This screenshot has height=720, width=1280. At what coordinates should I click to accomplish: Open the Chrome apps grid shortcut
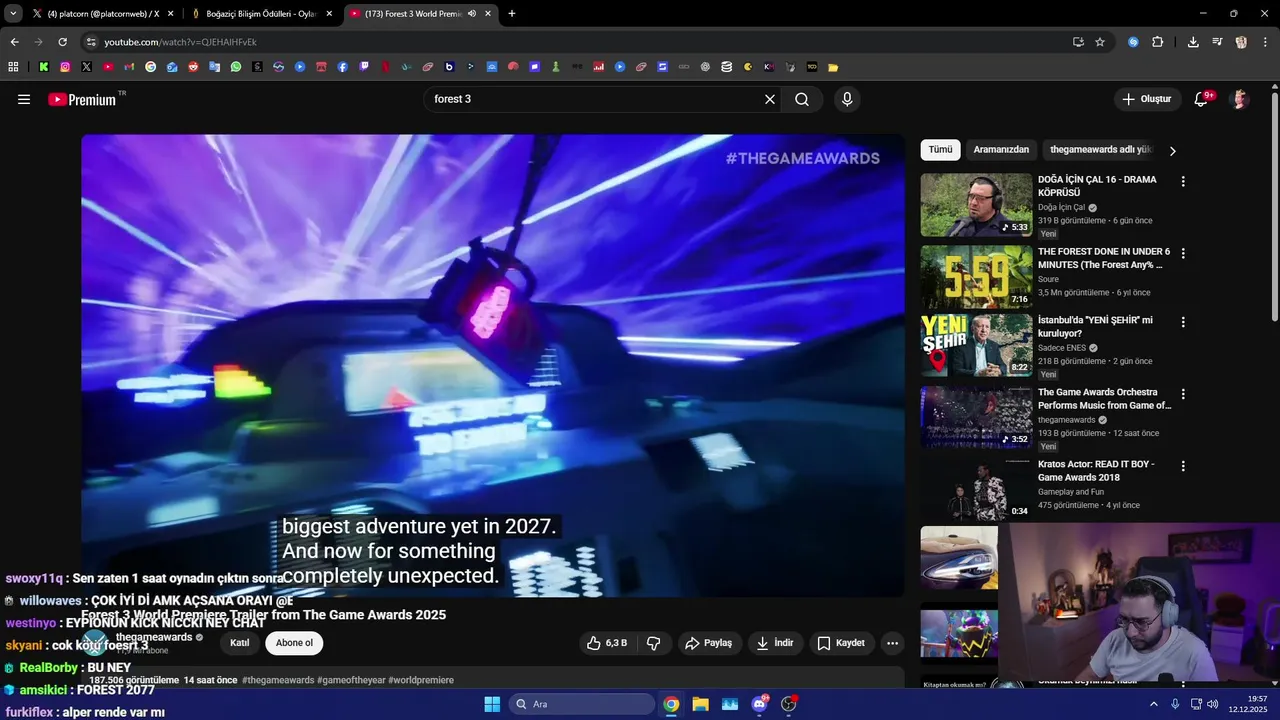pyautogui.click(x=13, y=67)
